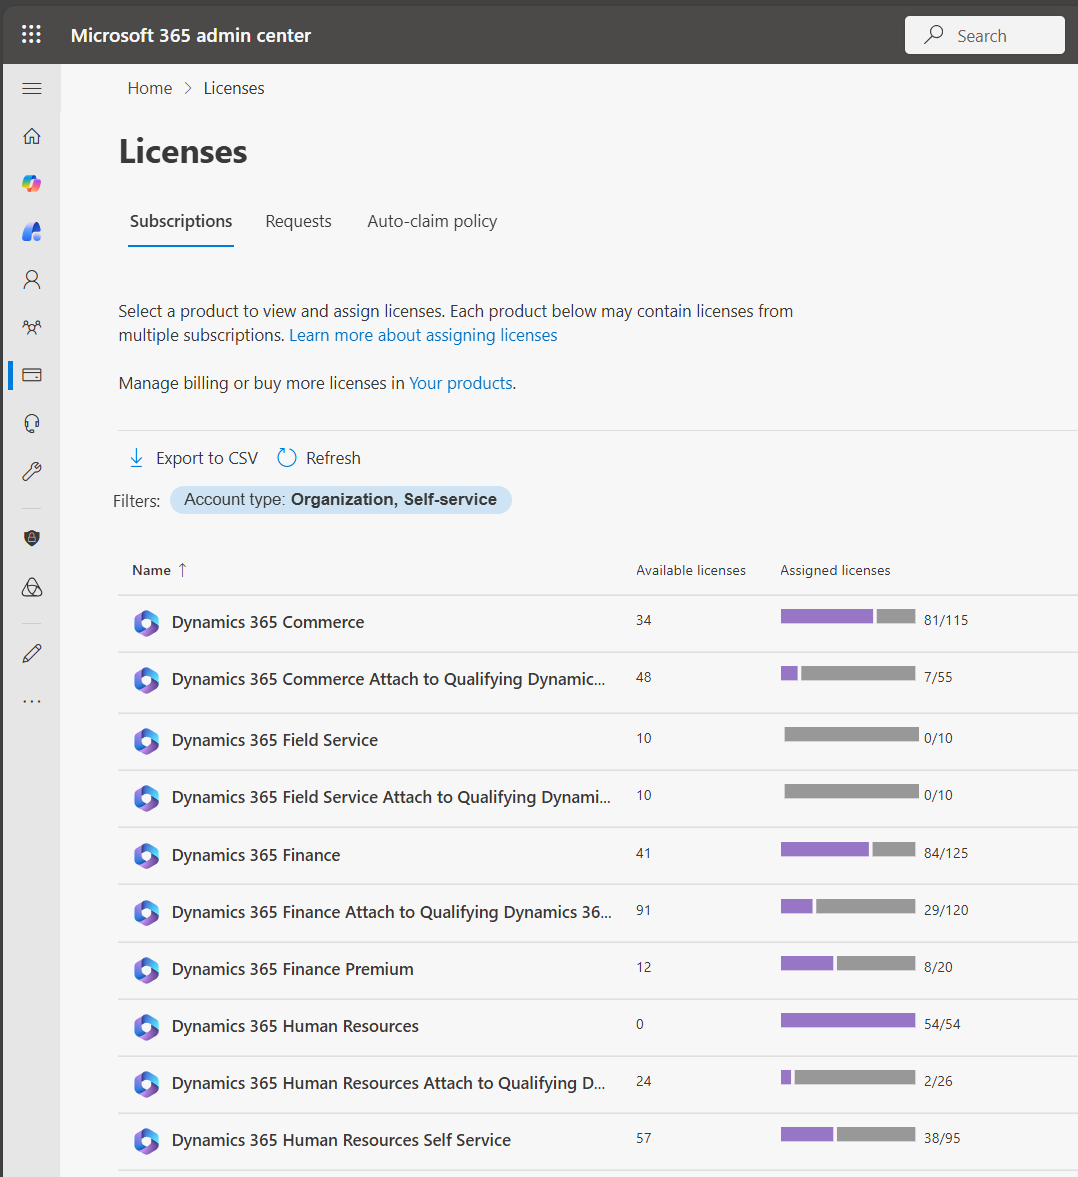The height and width of the screenshot is (1177, 1078).
Task: Open Account type filter pill
Action: coord(341,500)
